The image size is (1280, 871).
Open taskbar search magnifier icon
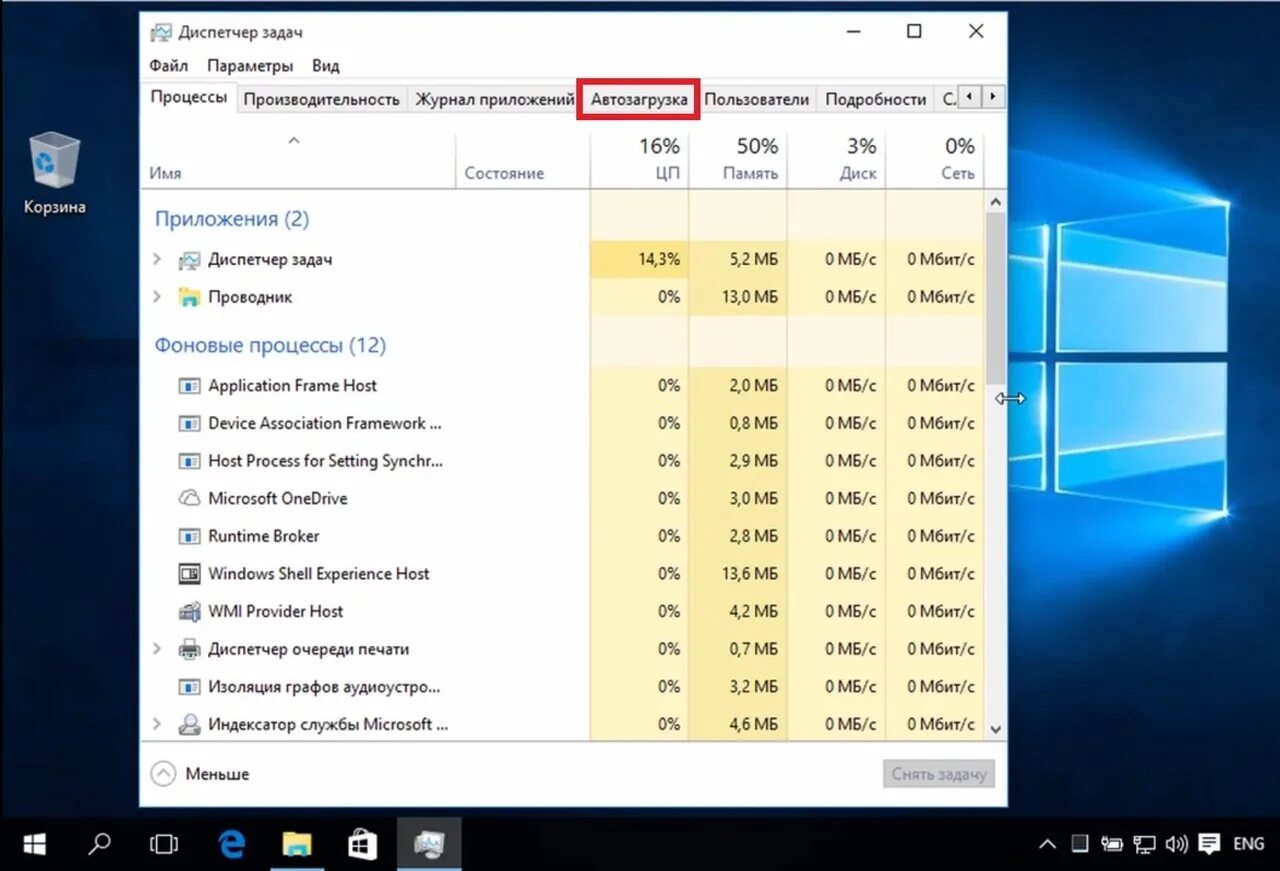[99, 844]
